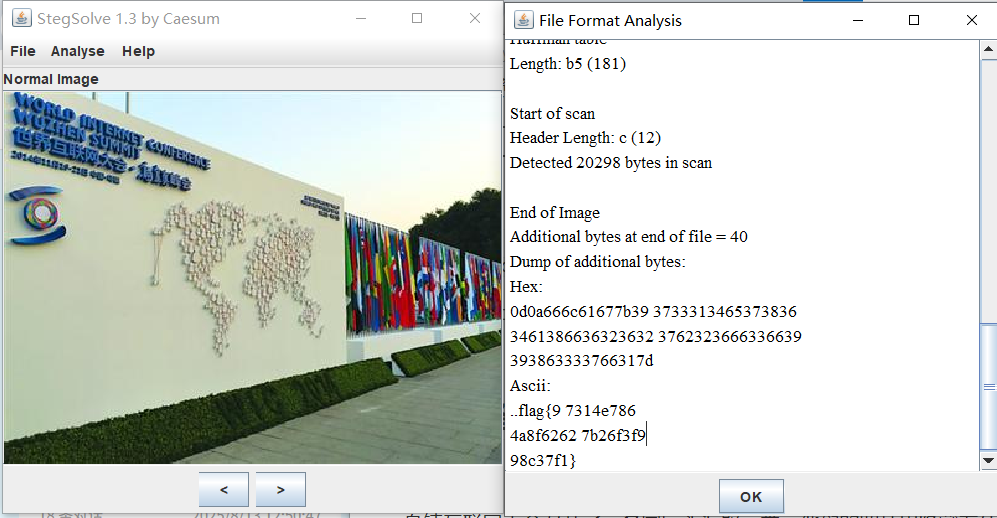Open the Help menu
This screenshot has height=518, width=997.
click(138, 51)
